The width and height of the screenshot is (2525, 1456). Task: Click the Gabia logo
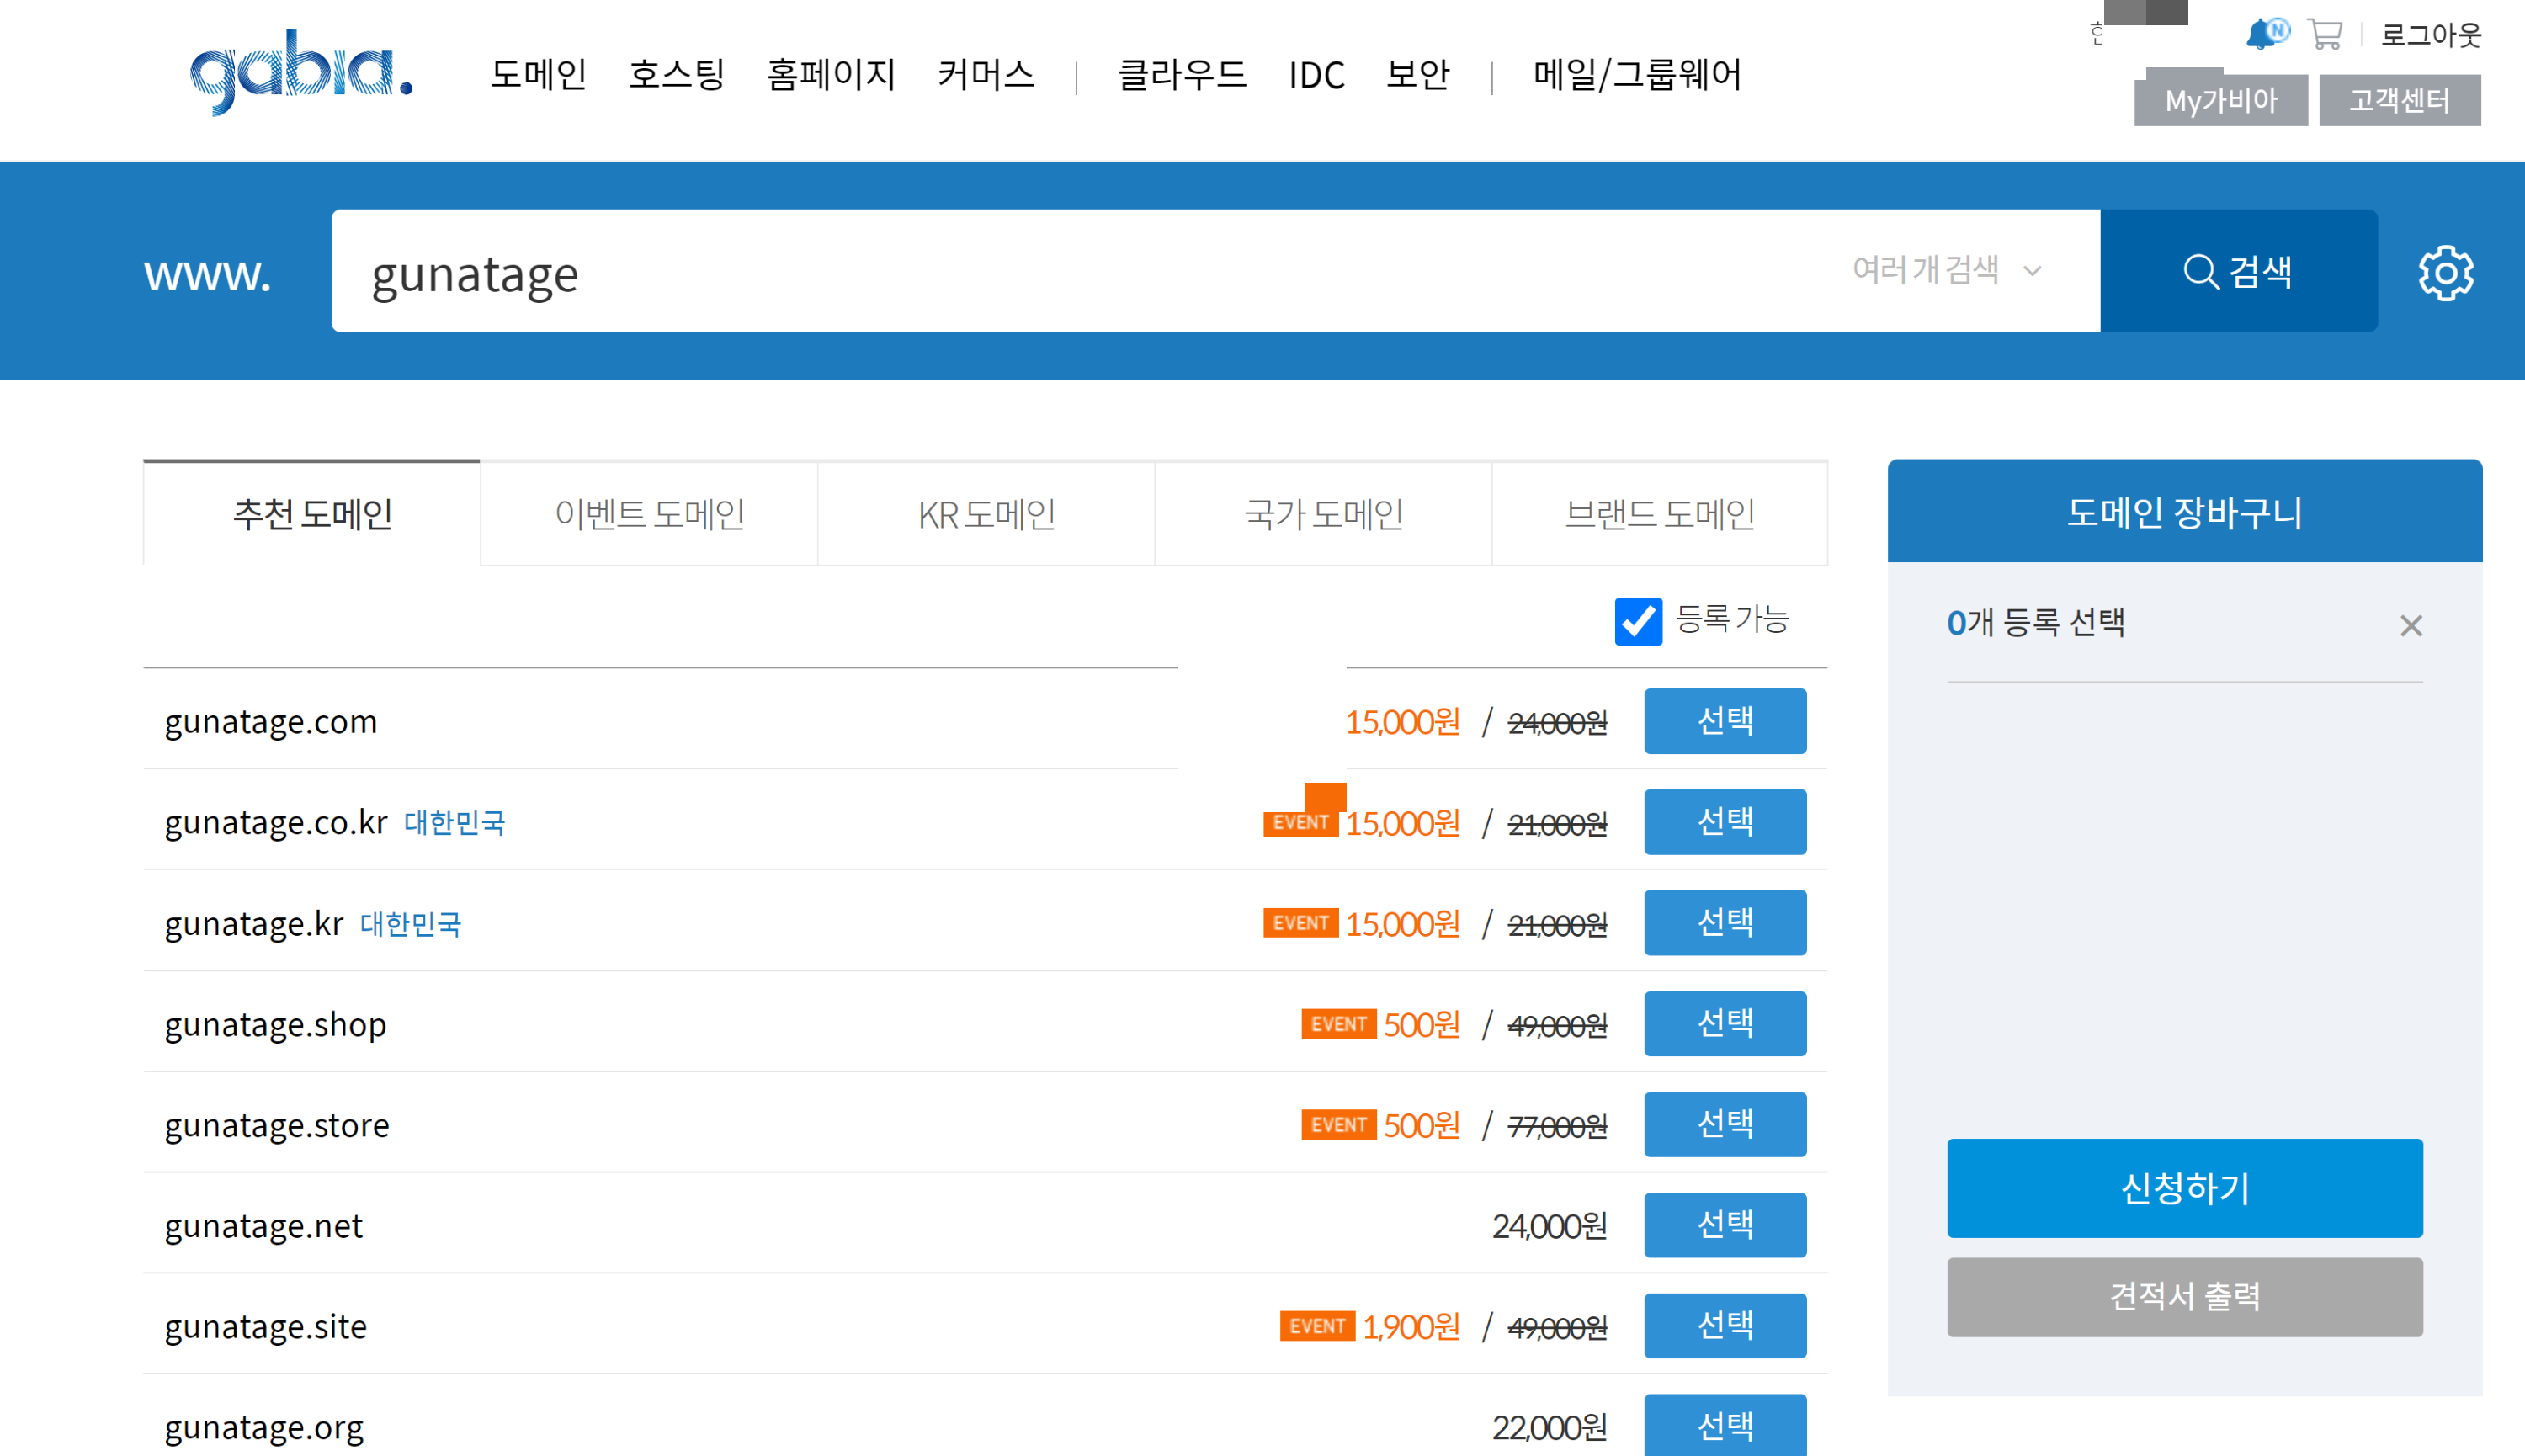tap(300, 72)
